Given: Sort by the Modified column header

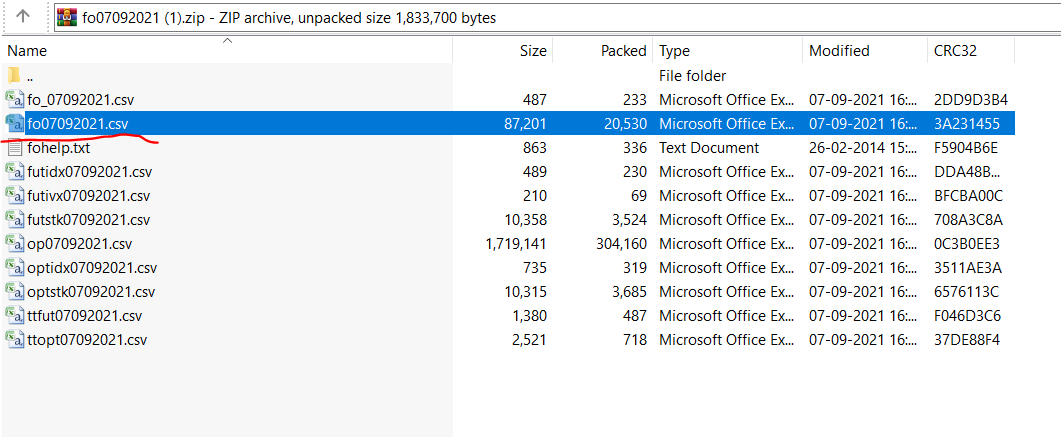Looking at the screenshot, I should 865,51.
